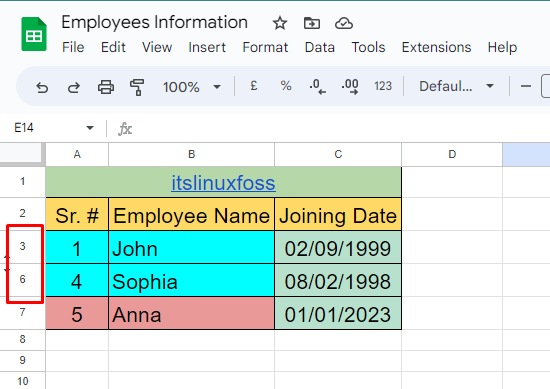The width and height of the screenshot is (550, 389).
Task: Select the Paint format roller icon
Action: [x=137, y=87]
